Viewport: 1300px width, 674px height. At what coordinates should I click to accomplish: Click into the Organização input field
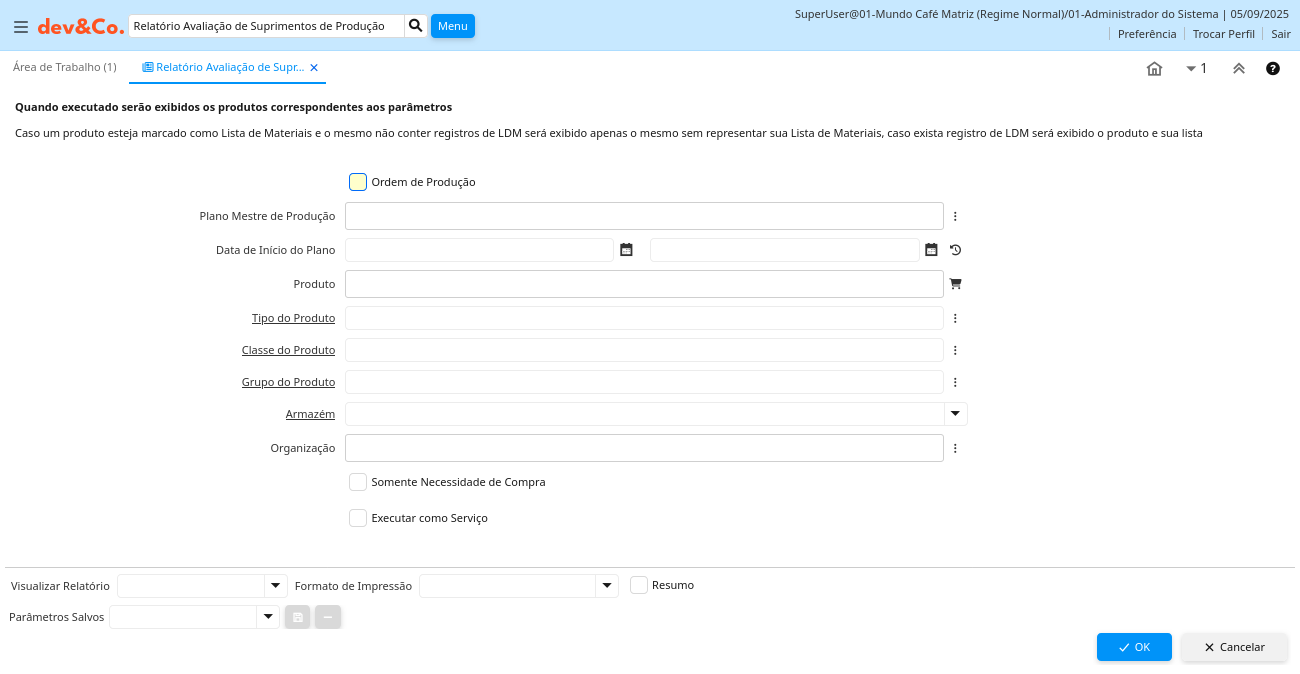(644, 448)
